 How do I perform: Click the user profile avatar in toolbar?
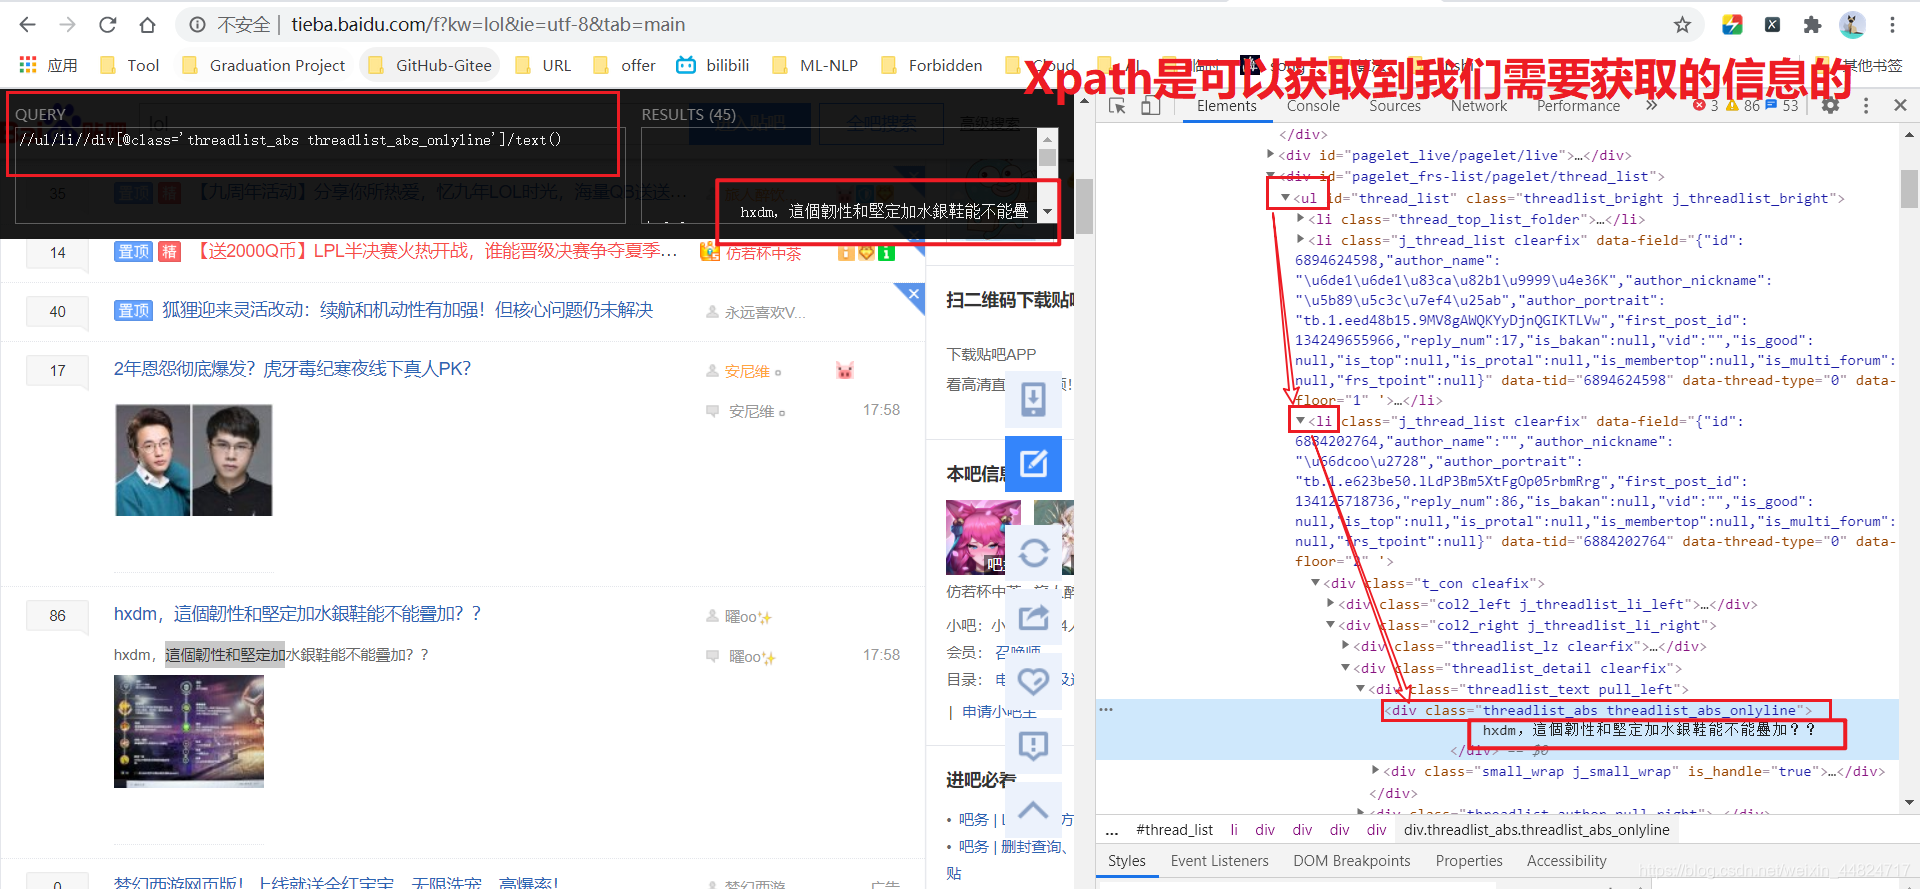tap(1852, 24)
